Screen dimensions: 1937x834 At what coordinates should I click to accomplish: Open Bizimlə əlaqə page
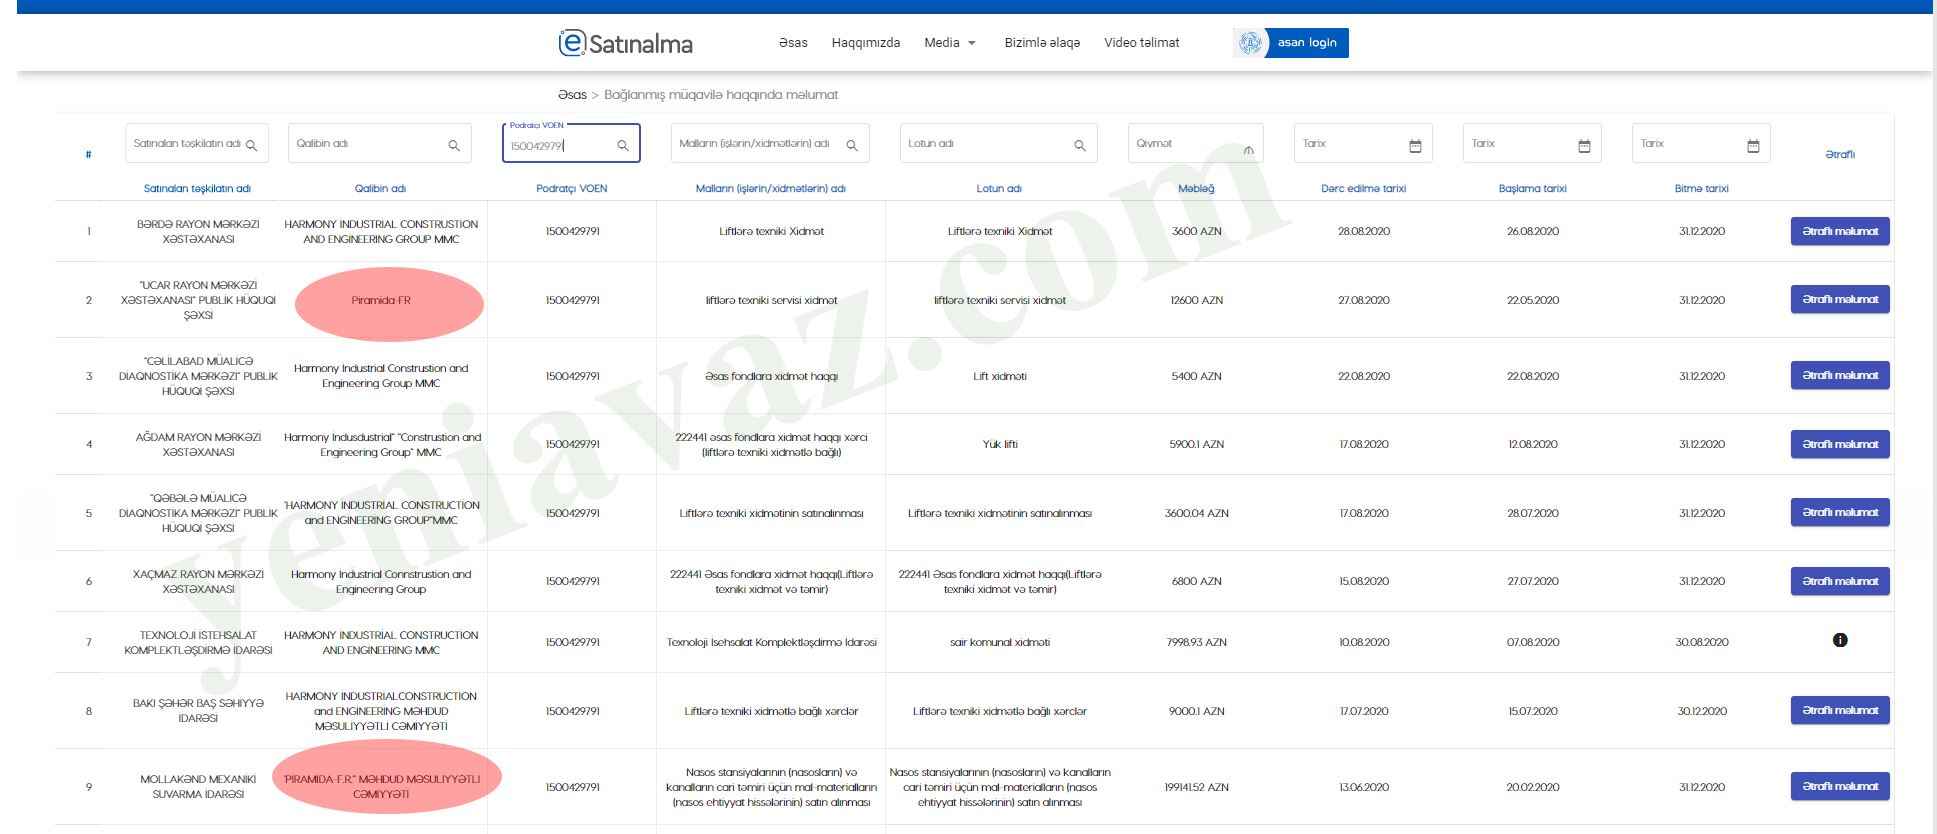(1042, 43)
